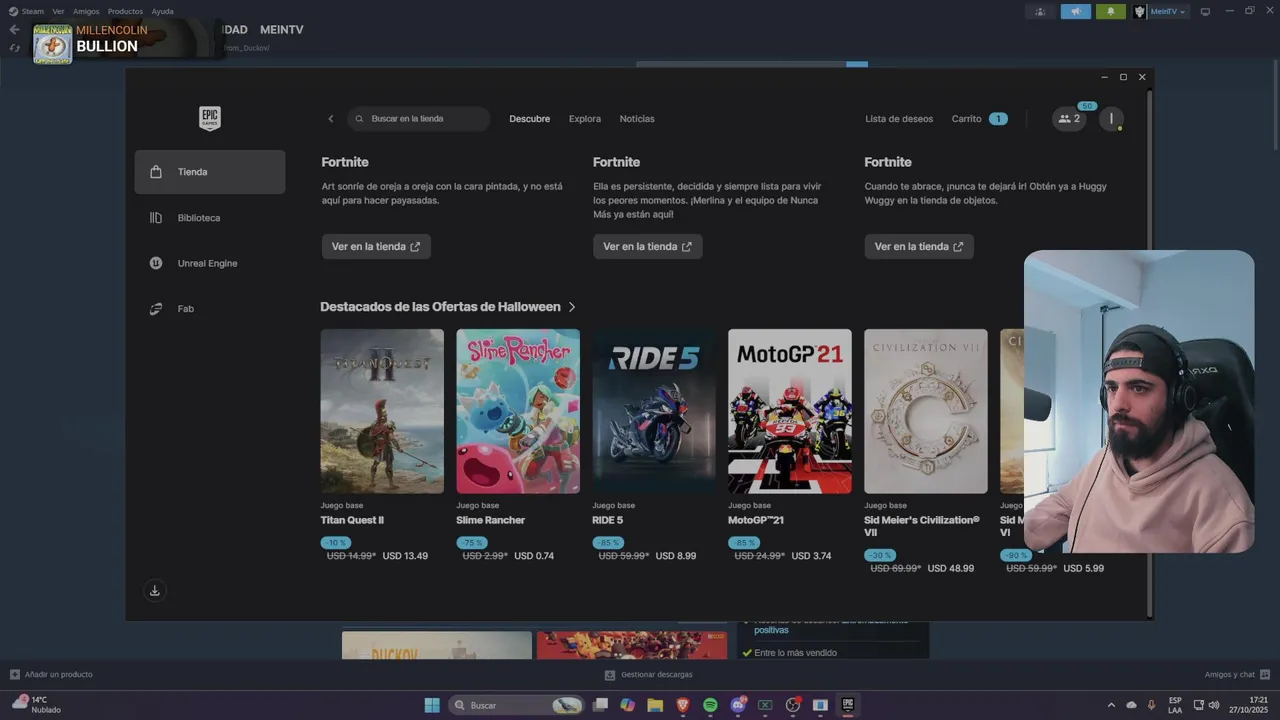Open the Civilization VII cover thumbnail
1280x720 pixels.
click(x=926, y=411)
